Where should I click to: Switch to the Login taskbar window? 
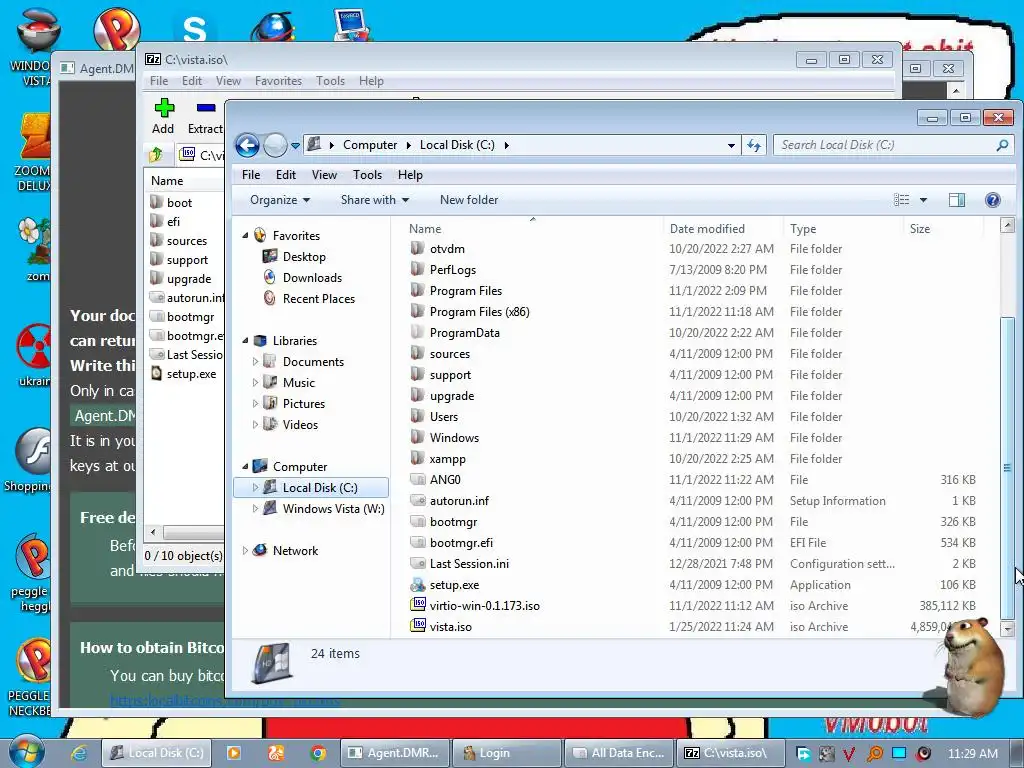point(506,753)
